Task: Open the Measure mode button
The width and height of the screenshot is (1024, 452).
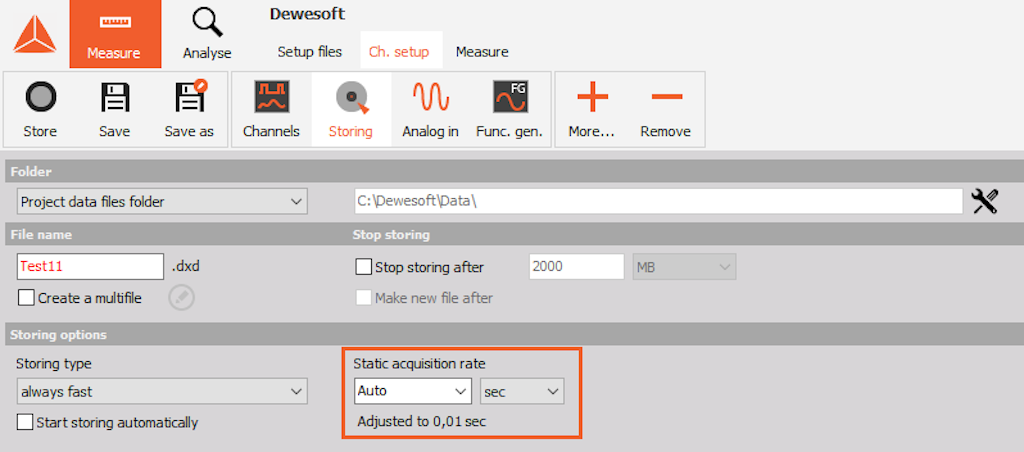Action: pyautogui.click(x=115, y=34)
